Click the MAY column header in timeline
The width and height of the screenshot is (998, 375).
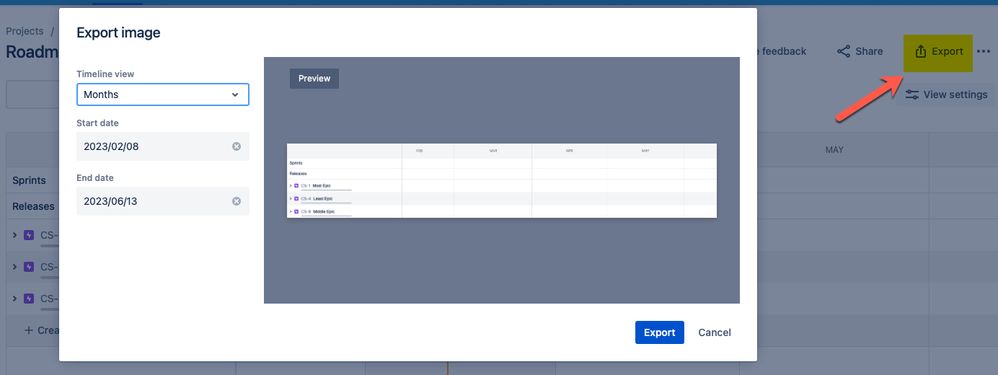(834, 150)
